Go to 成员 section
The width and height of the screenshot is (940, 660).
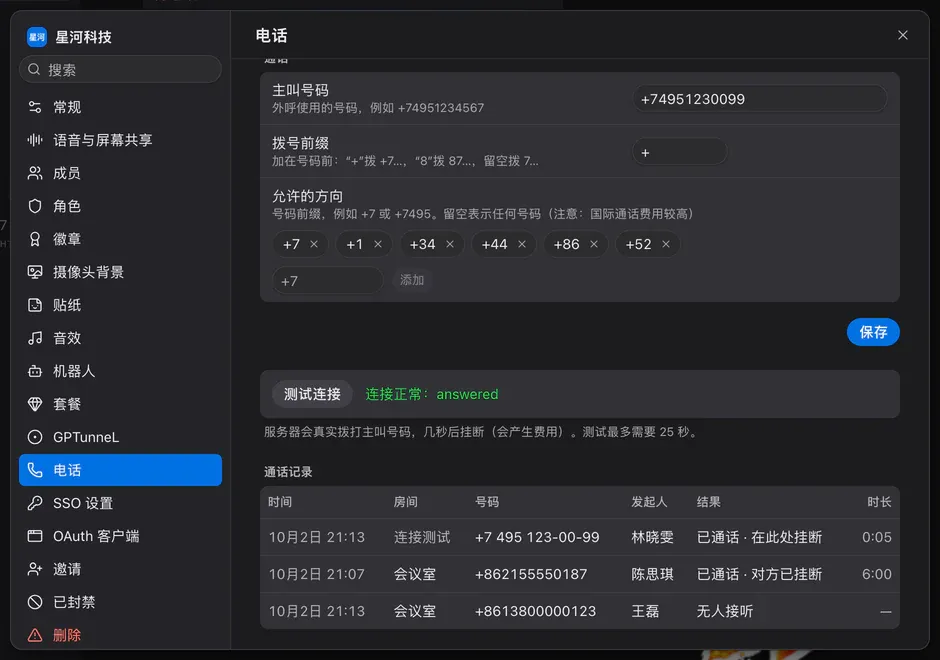pos(120,173)
